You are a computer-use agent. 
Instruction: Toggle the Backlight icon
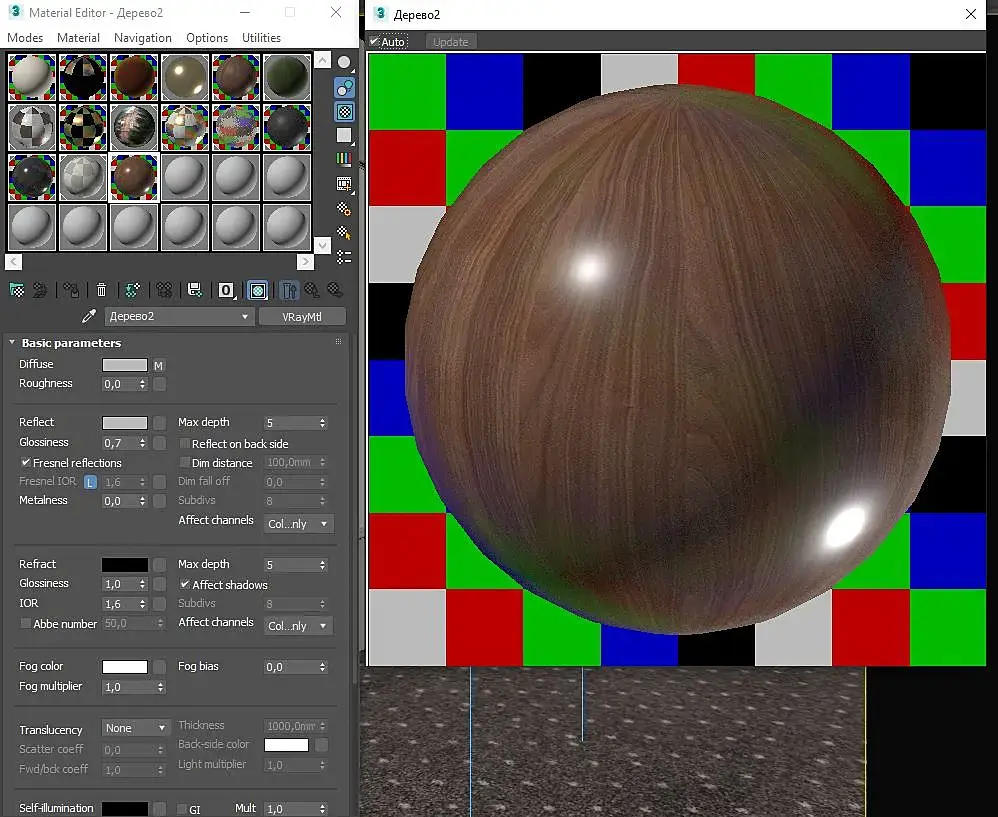click(x=344, y=87)
